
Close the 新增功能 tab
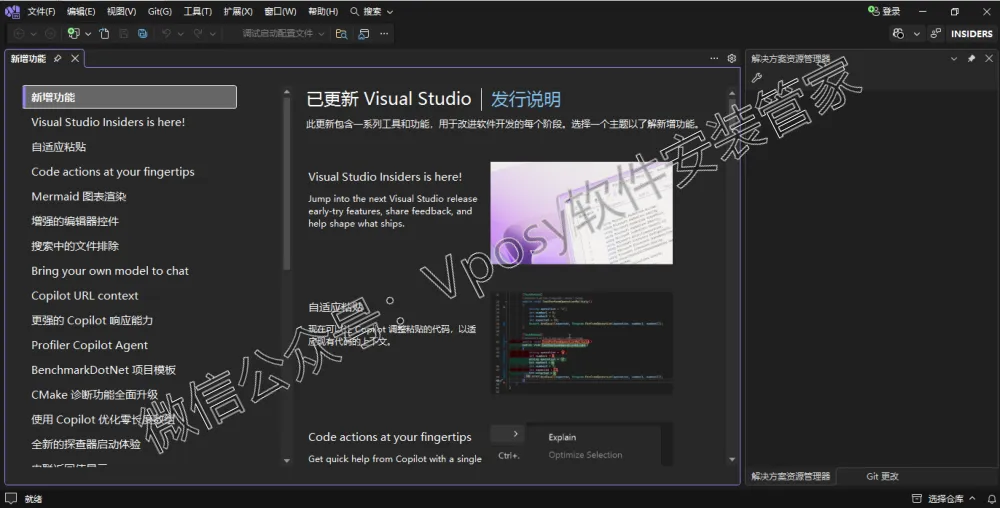point(75,59)
